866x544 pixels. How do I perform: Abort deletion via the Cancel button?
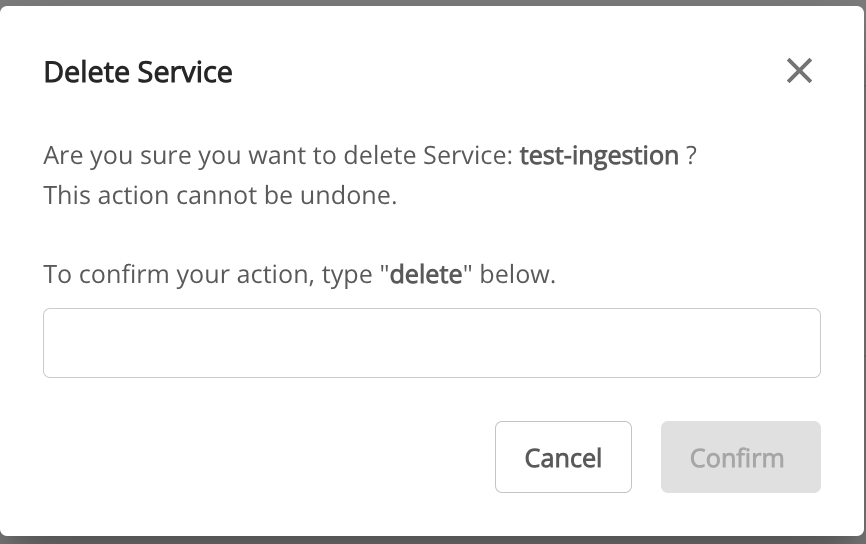click(x=563, y=457)
